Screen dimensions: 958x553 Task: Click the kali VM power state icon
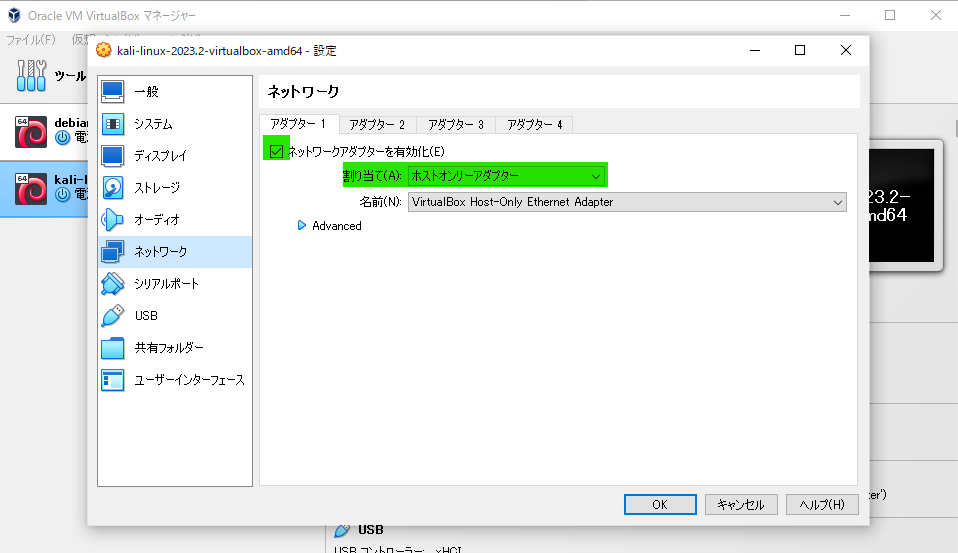coord(62,194)
